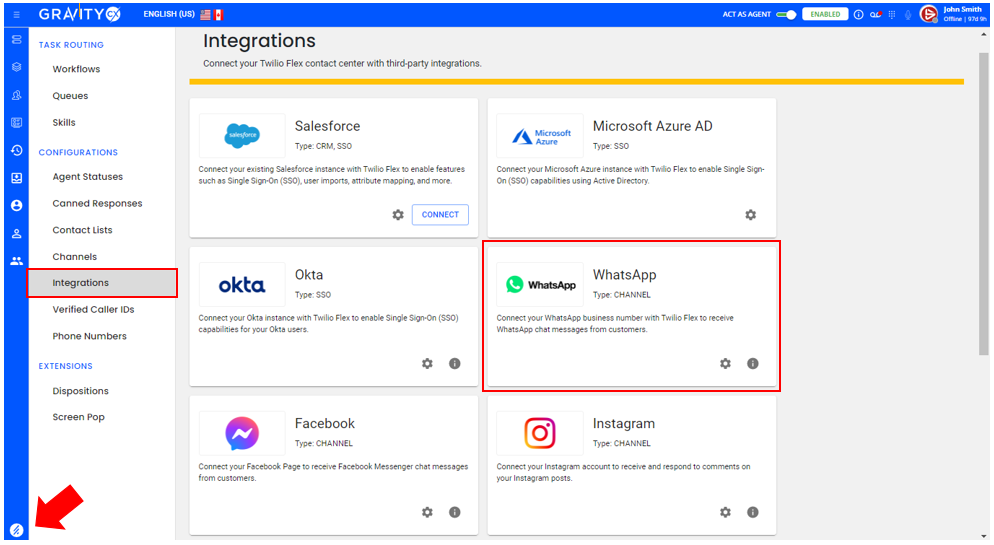Open Salesforce integration settings gear
The width and height of the screenshot is (994, 545).
[x=397, y=215]
